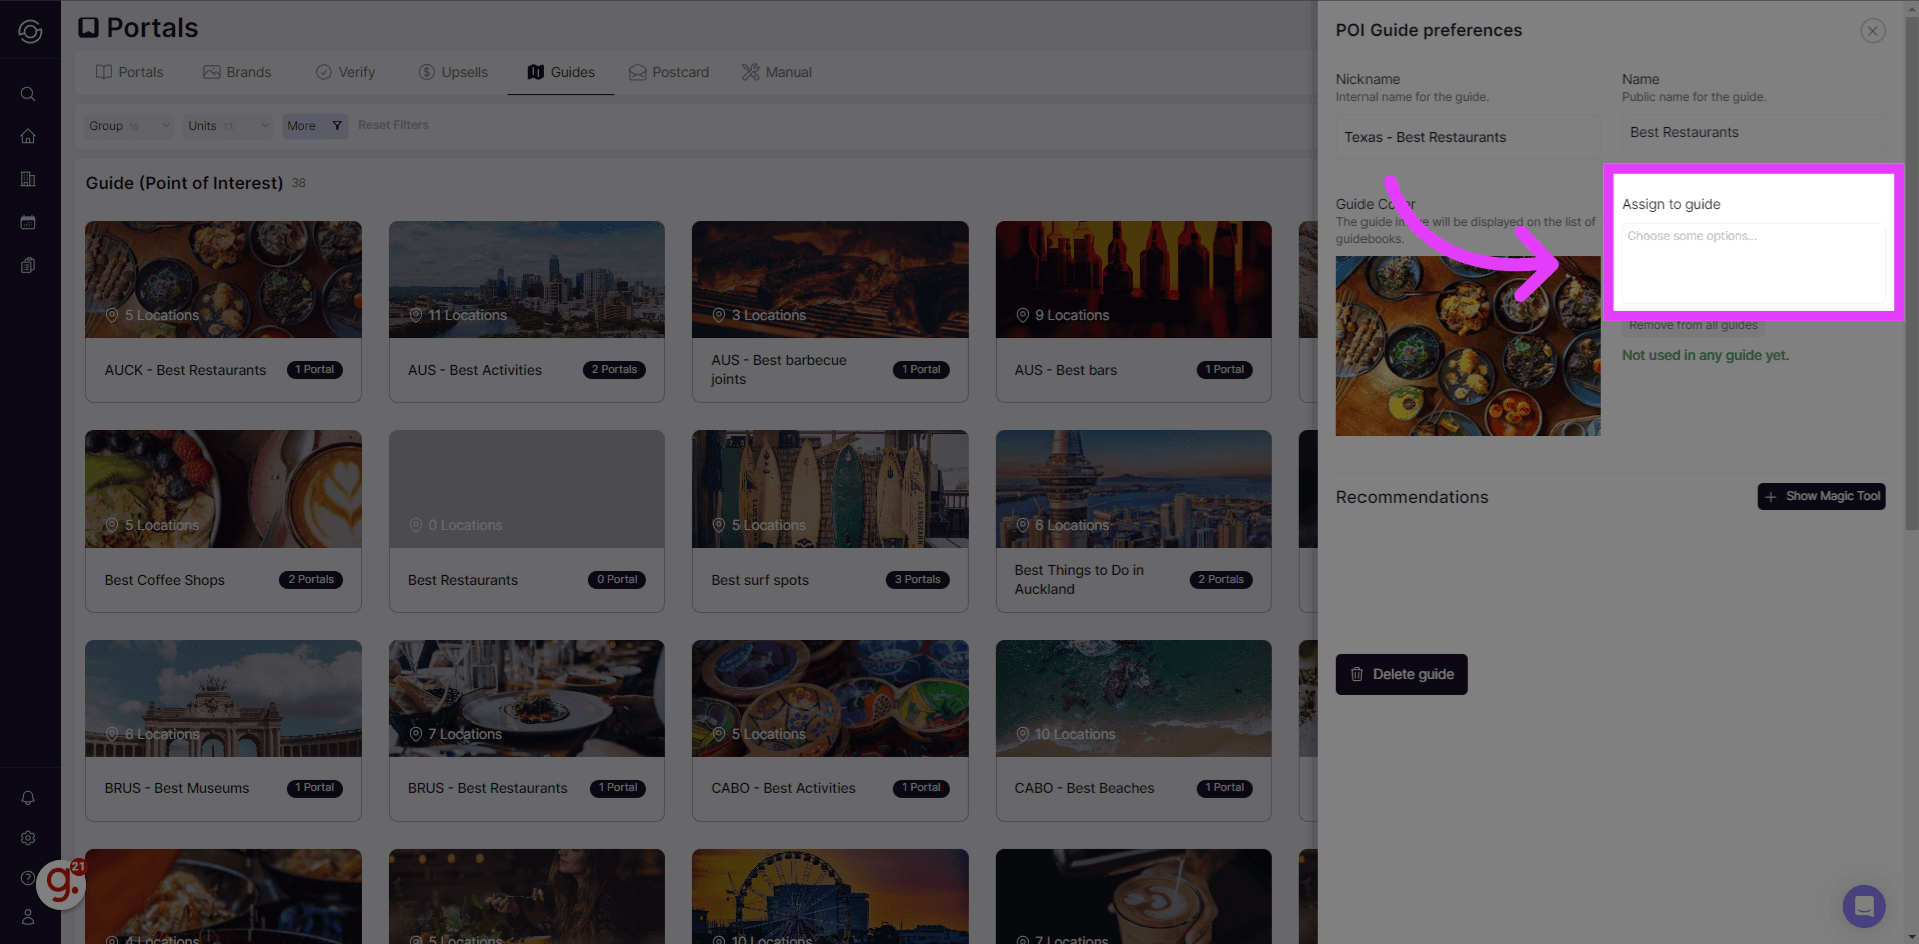Close the POI Guide preferences panel
The height and width of the screenshot is (944, 1919).
click(1872, 31)
